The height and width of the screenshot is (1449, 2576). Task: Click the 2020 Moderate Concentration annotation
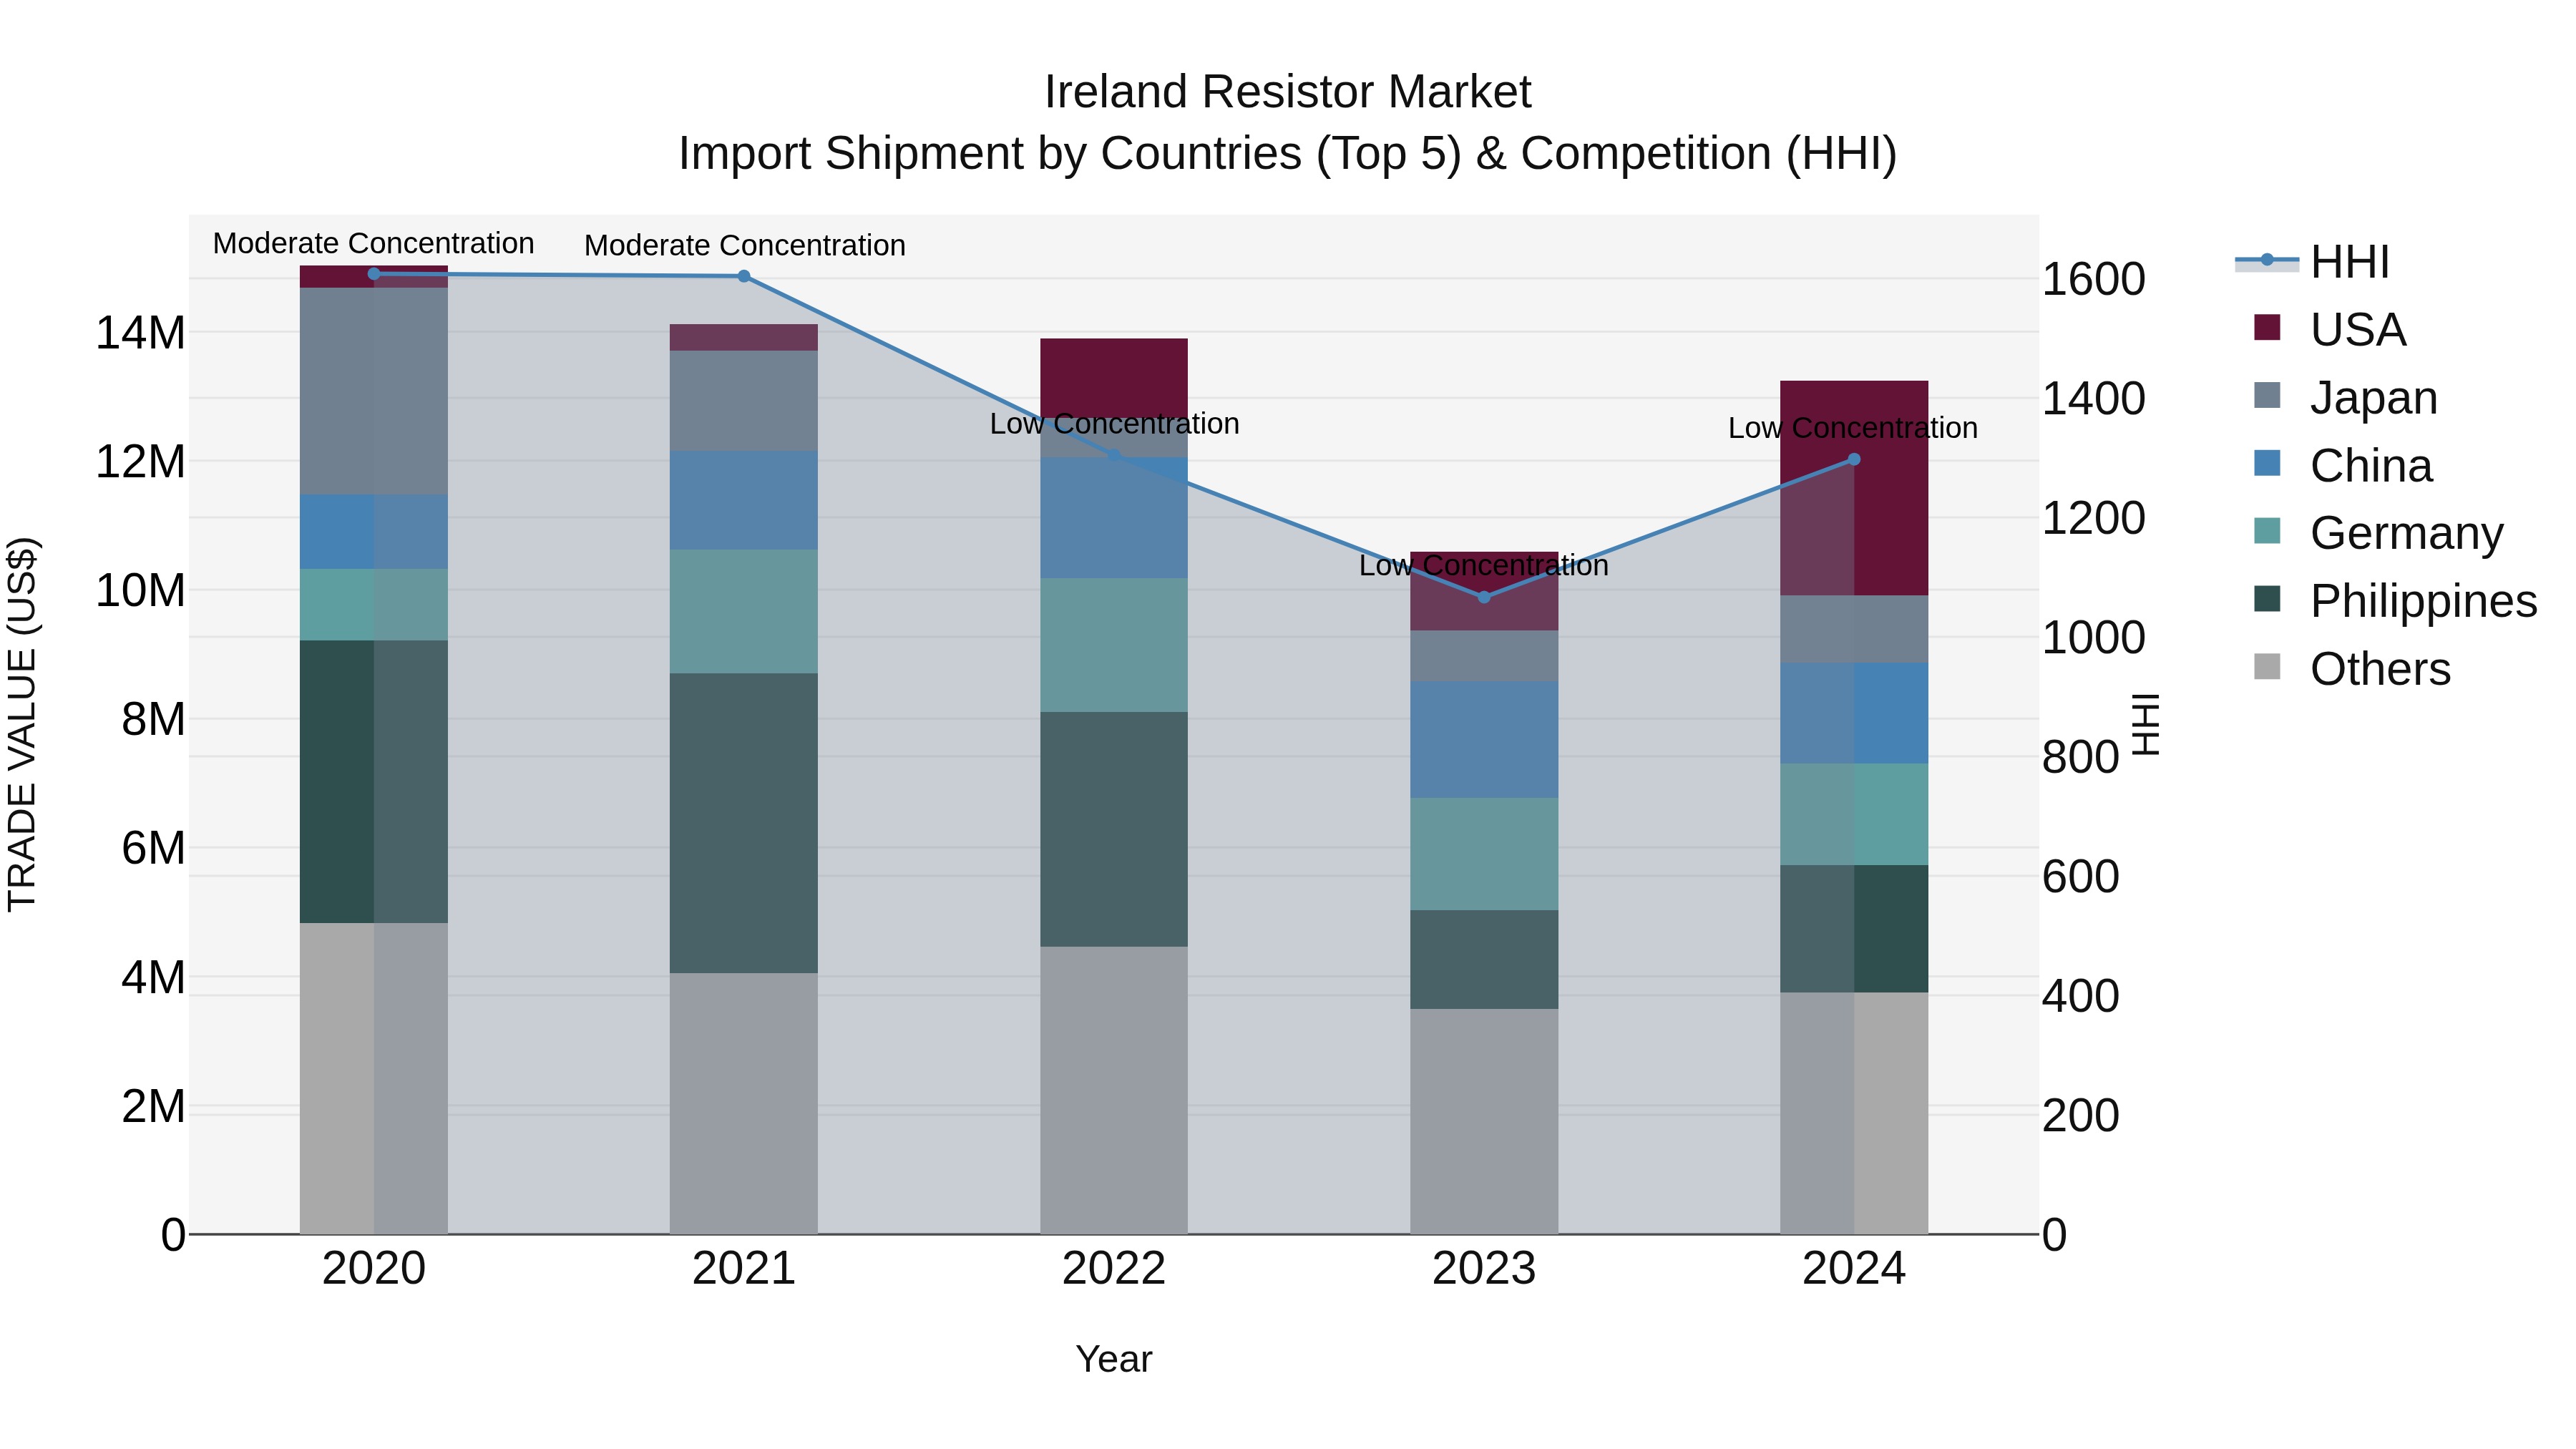374,244
